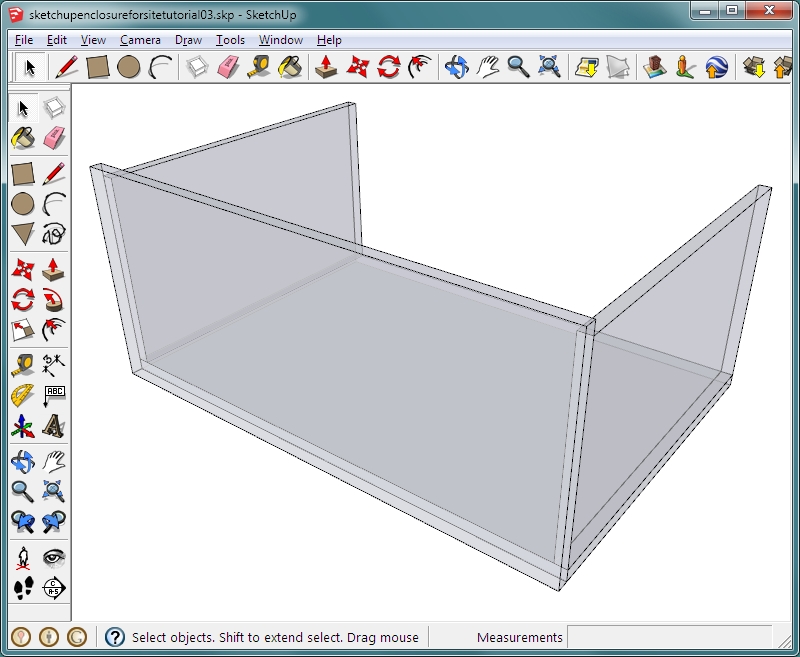Viewport: 800px width, 657px height.
Task: Activate Push/Pull in the top toolbar
Action: point(327,67)
